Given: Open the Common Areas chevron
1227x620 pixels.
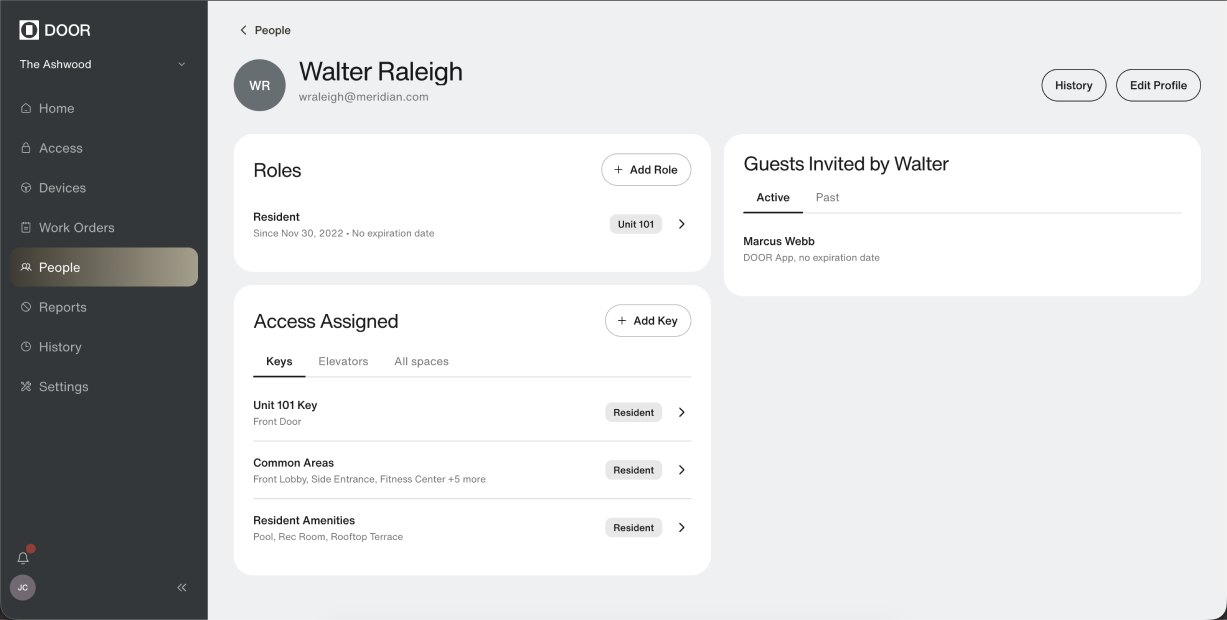Looking at the screenshot, I should click(682, 470).
